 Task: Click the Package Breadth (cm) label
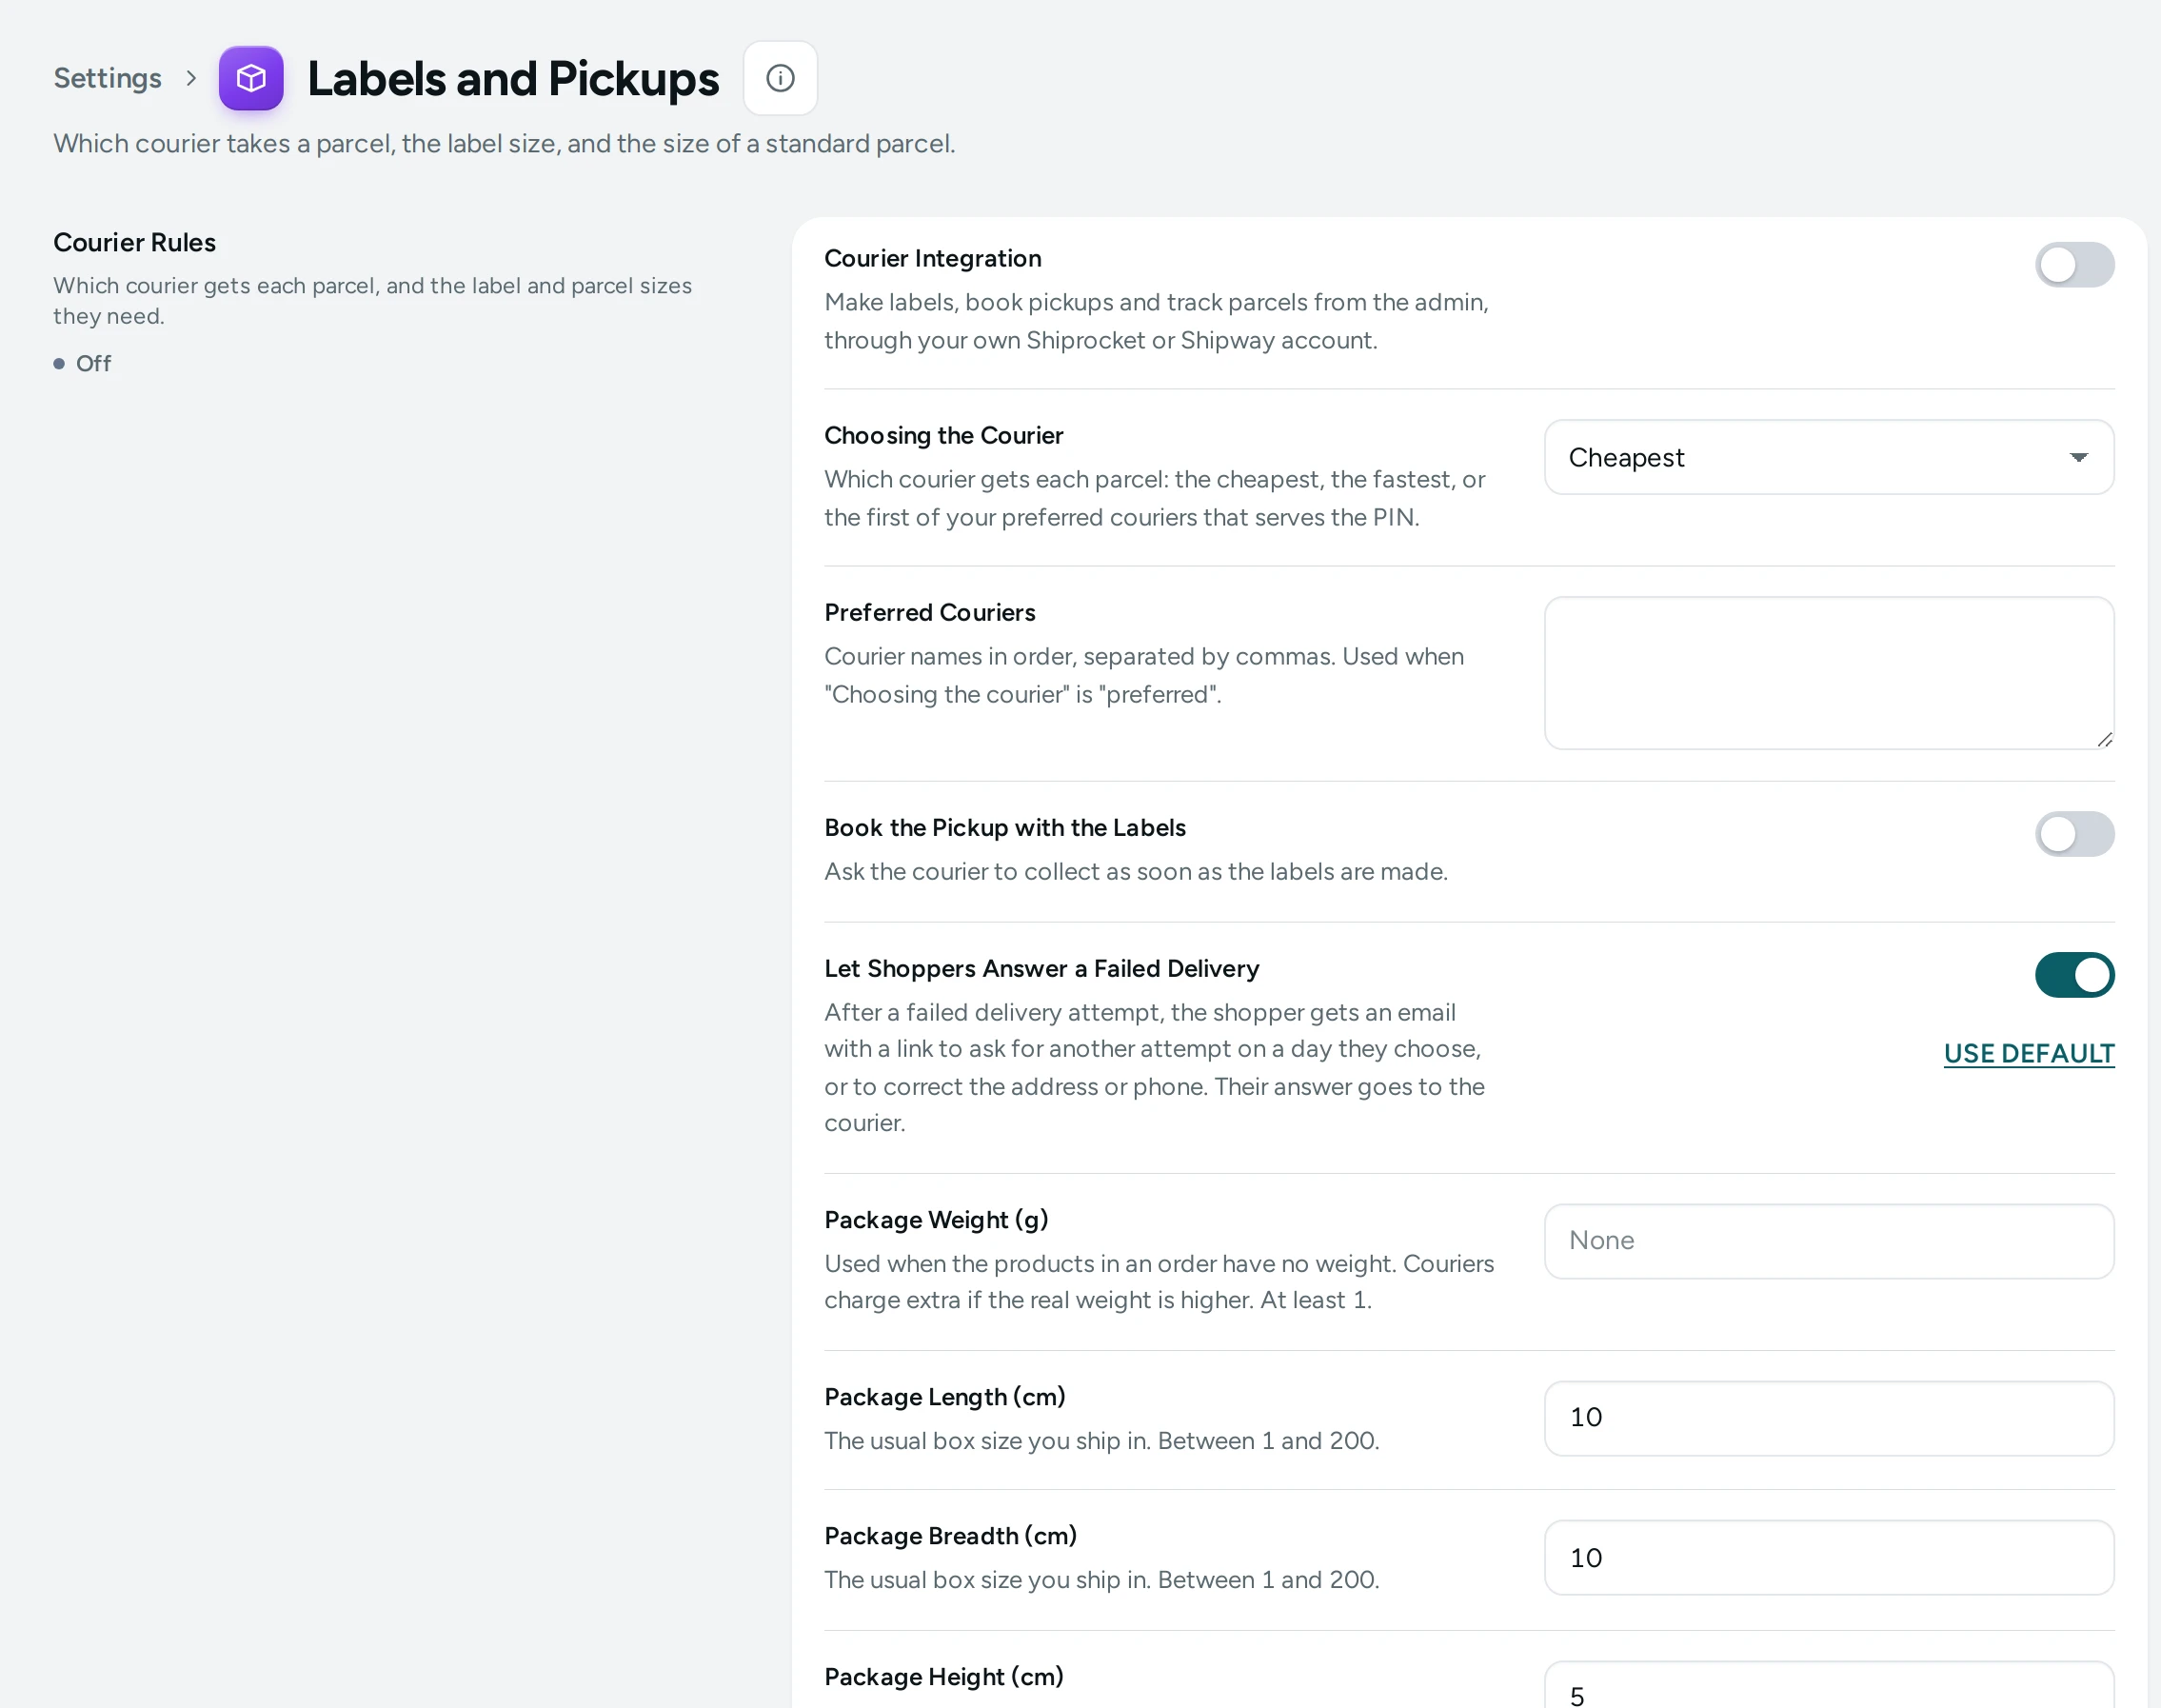tap(950, 1535)
